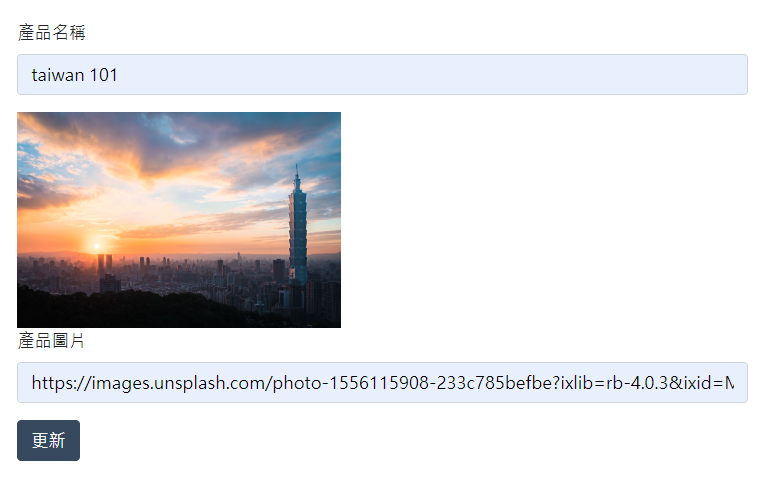Click "photo-1556115908" in the URL text

351,383
